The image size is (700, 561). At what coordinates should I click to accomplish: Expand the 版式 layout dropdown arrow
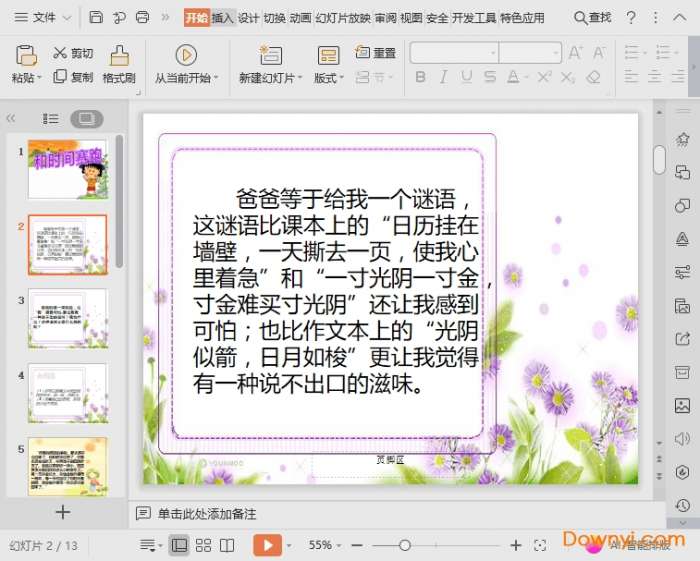pyautogui.click(x=342, y=78)
